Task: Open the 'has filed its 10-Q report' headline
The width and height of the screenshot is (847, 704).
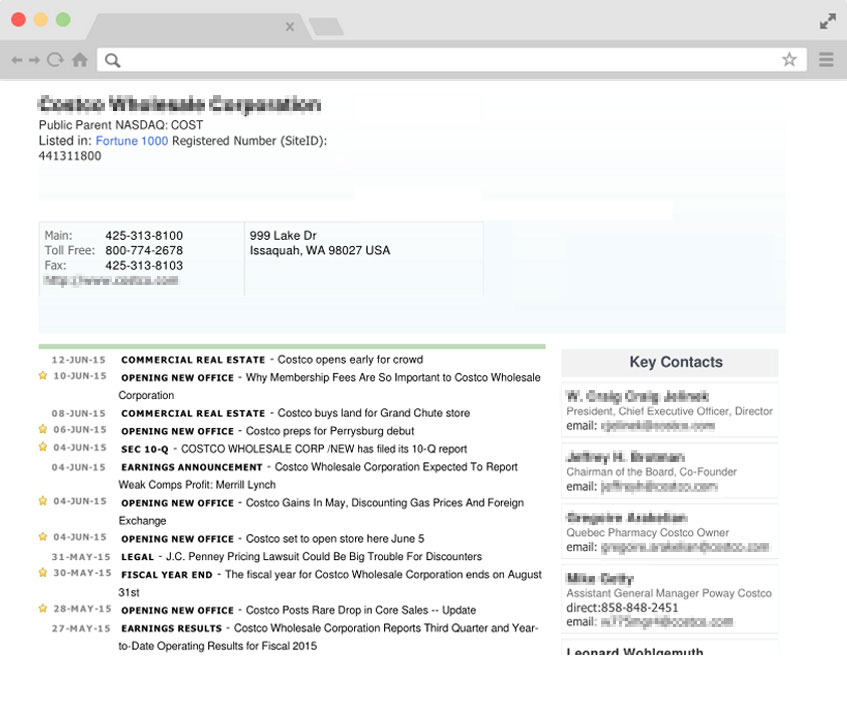Action: 324,449
